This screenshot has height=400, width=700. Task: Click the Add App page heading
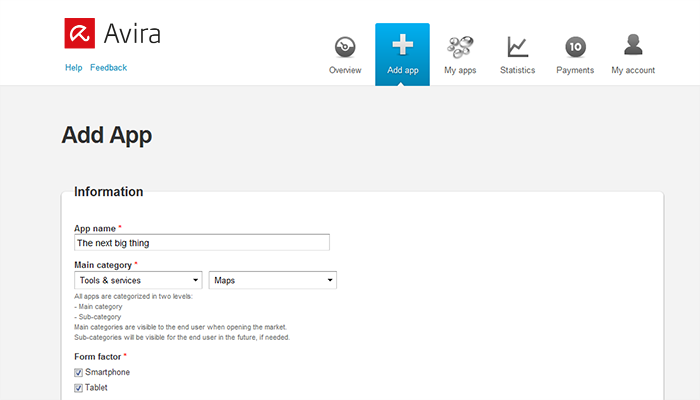[x=107, y=135]
